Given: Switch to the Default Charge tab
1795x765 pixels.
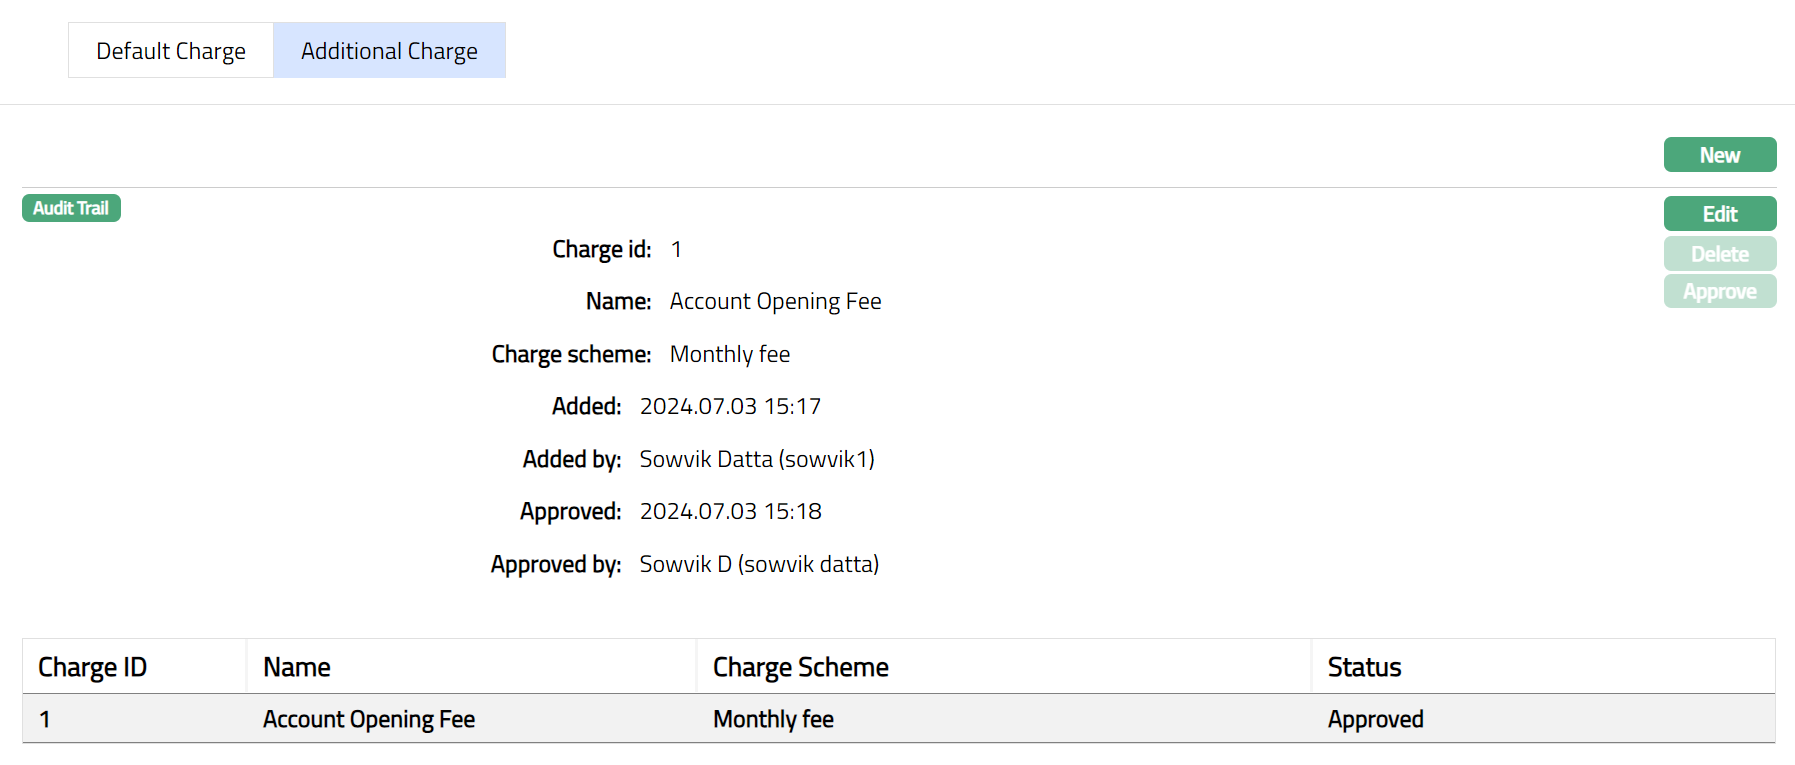Looking at the screenshot, I should [171, 51].
